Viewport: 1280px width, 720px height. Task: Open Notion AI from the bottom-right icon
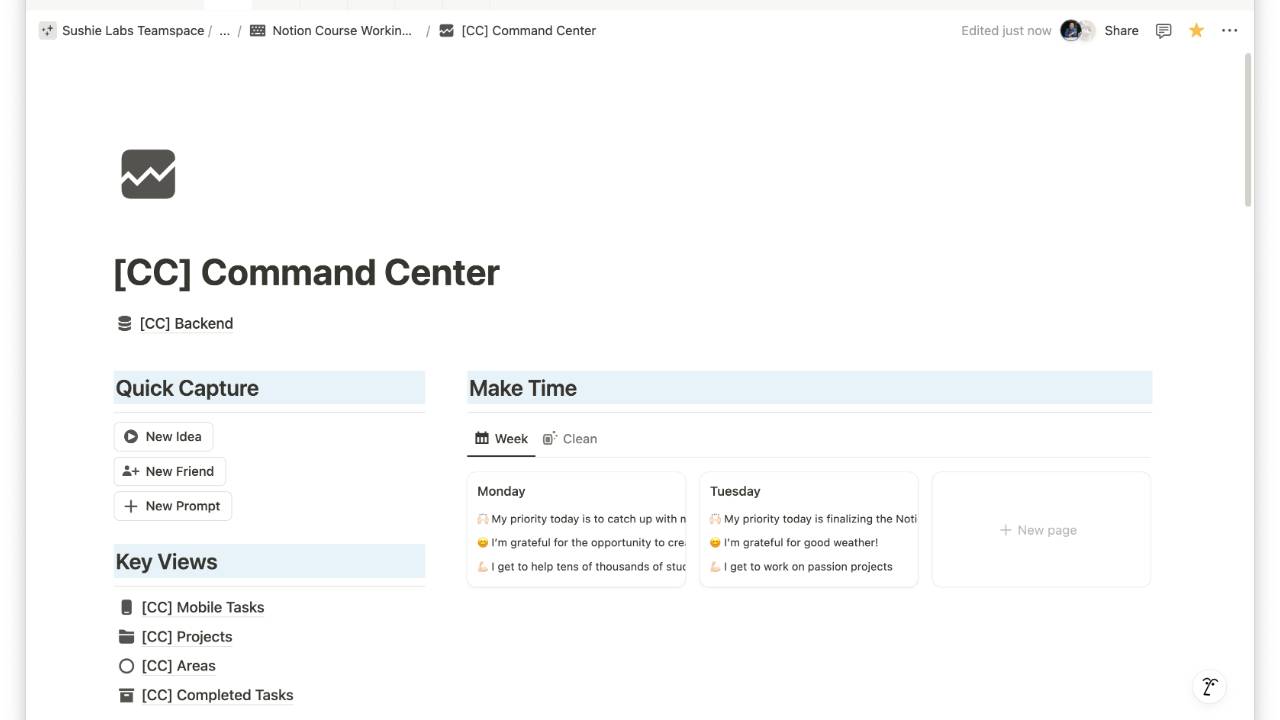(1209, 687)
